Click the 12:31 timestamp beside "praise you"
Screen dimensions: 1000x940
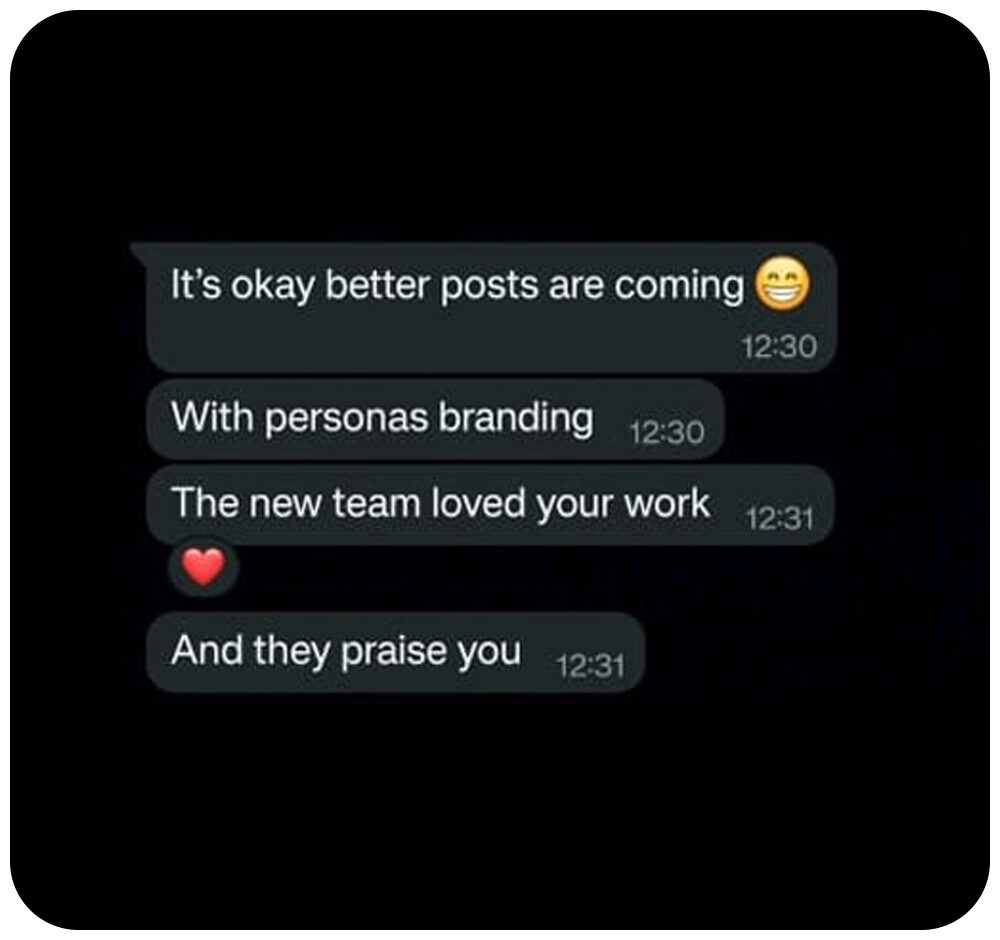click(x=591, y=666)
